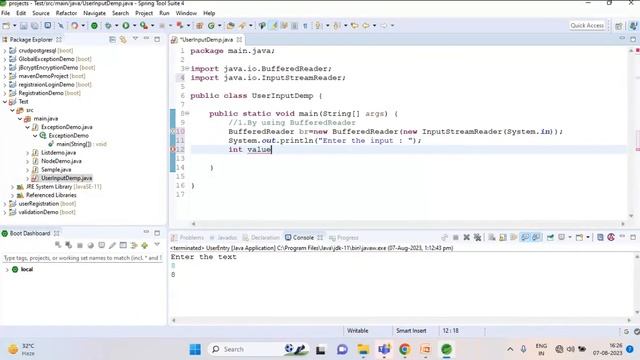Collapse the import fold on line 3
Viewport: 640px width, 360px height.
[187, 69]
